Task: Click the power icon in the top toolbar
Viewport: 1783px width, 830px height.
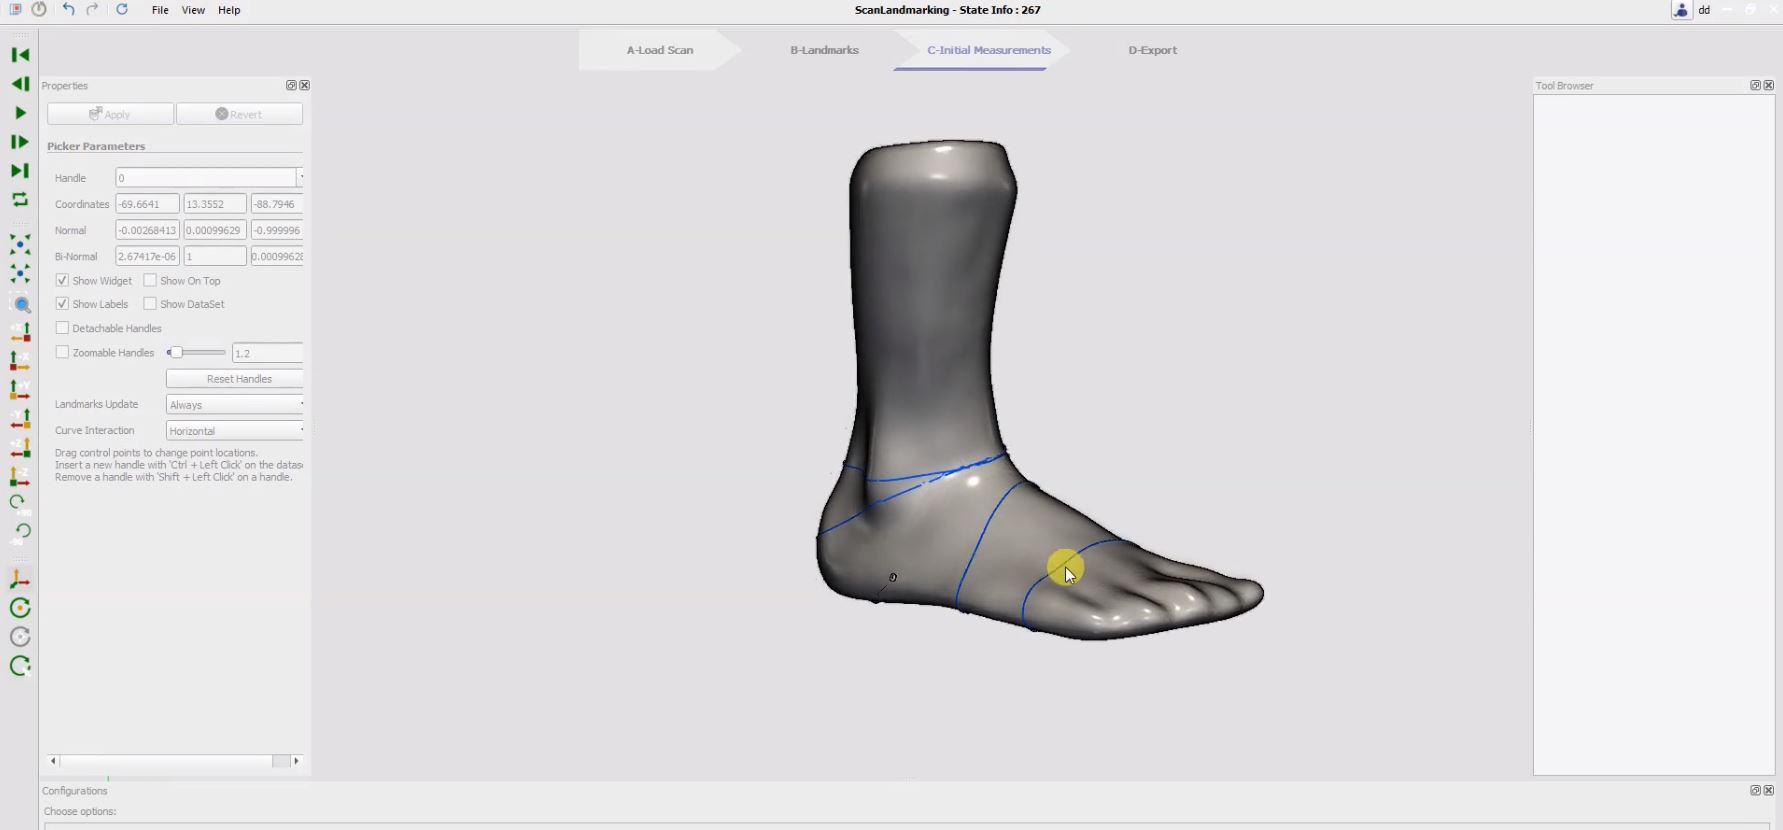Action: (x=39, y=9)
